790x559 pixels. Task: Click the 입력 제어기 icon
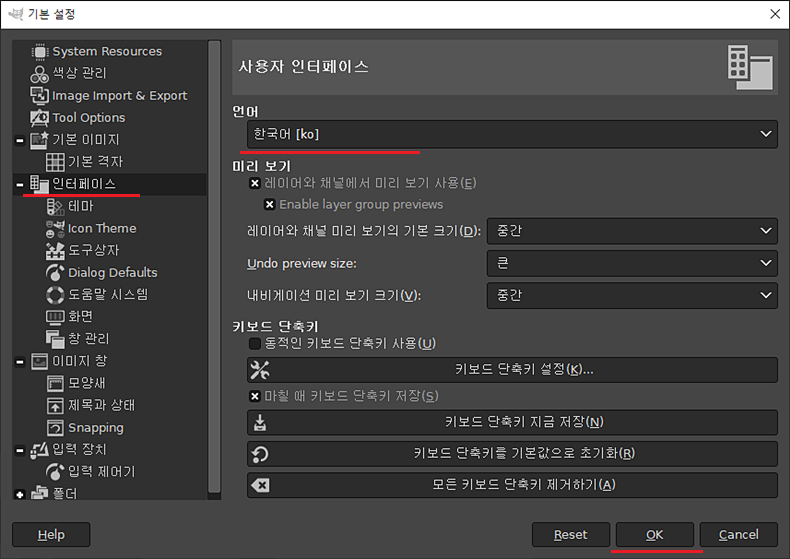tap(55, 472)
